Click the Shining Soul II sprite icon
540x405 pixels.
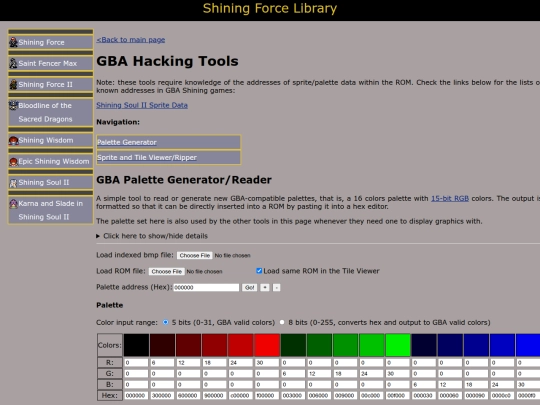13,182
